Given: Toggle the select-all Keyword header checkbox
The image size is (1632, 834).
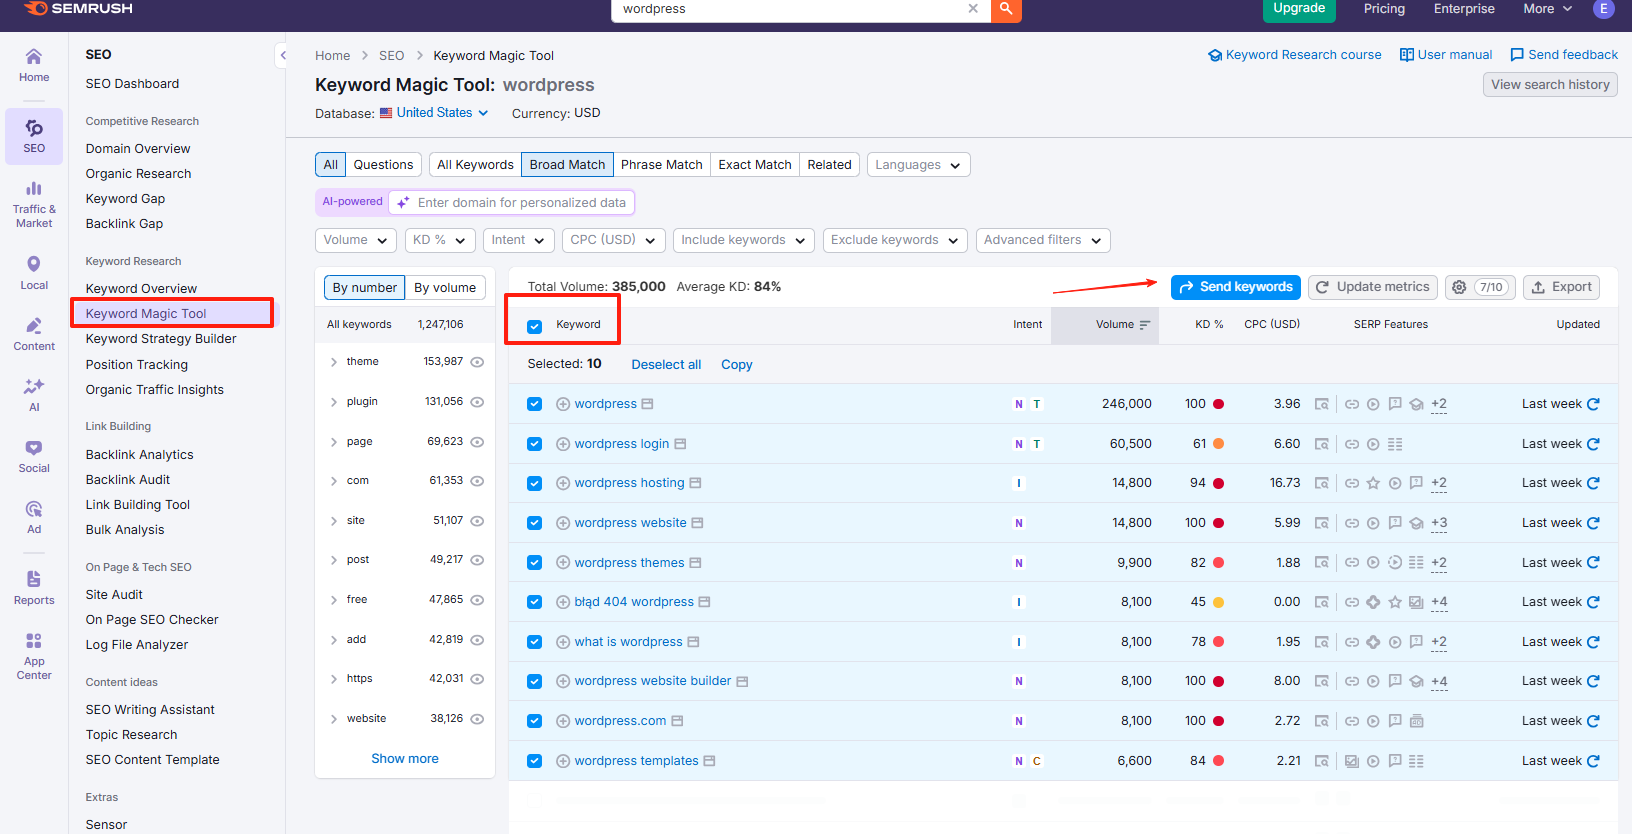Looking at the screenshot, I should (x=535, y=326).
